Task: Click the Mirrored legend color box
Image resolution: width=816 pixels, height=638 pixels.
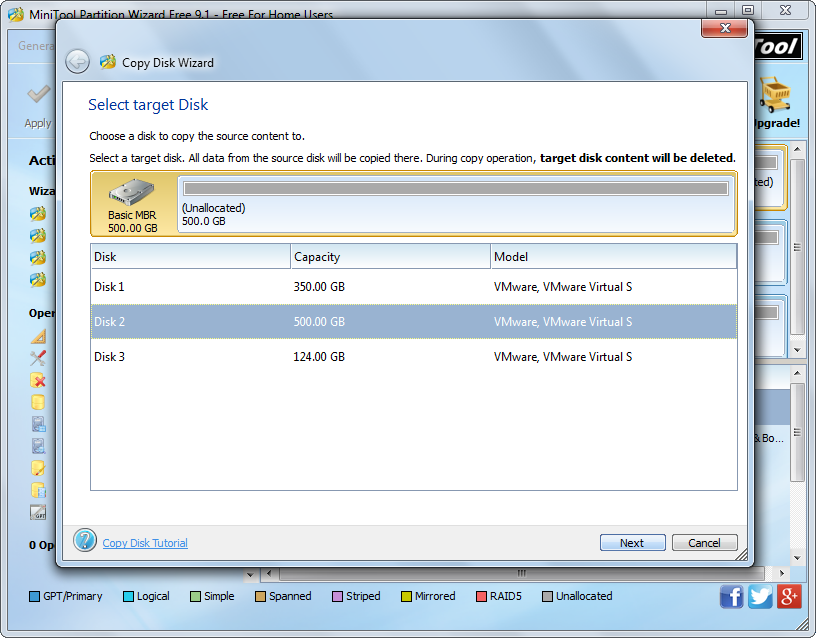Action: 406,596
